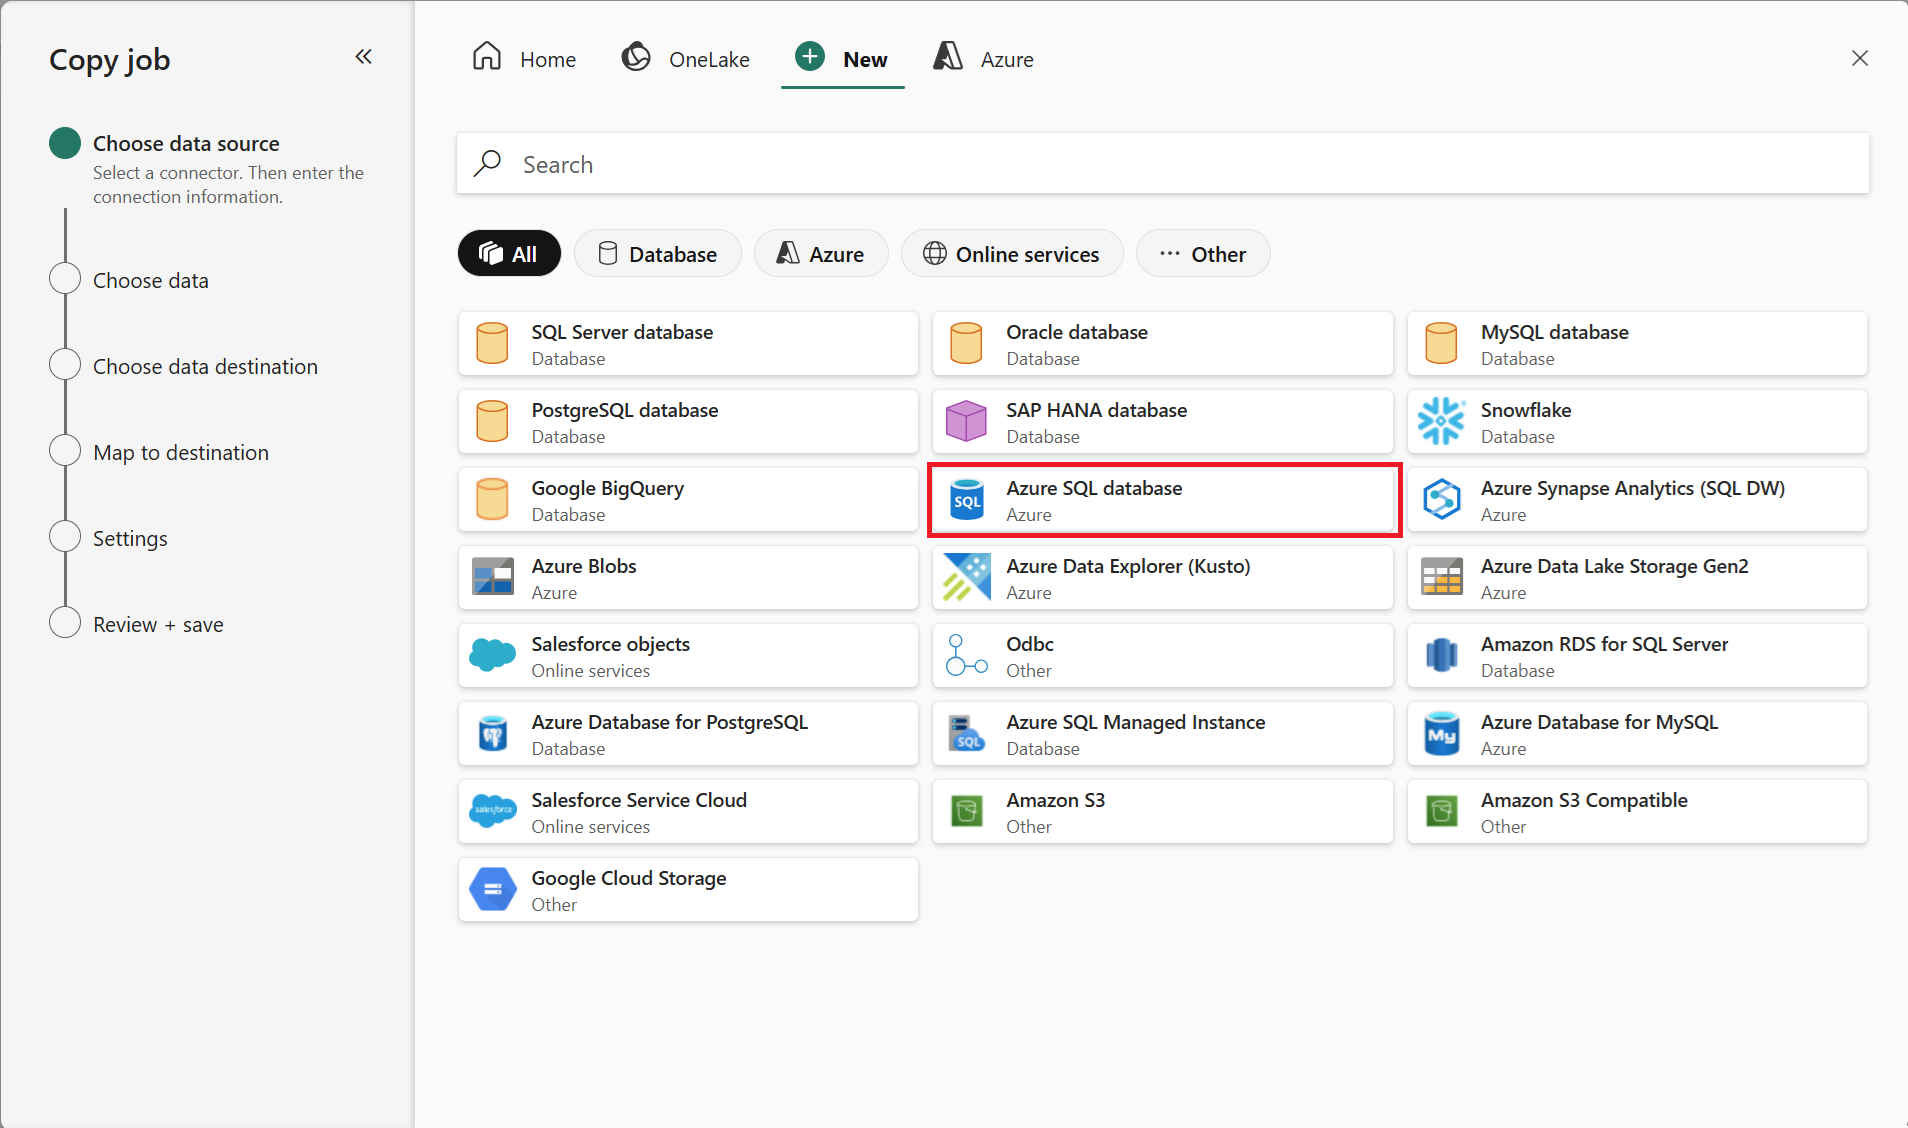Go to the Settings step
This screenshot has height=1128, width=1908.
(130, 539)
